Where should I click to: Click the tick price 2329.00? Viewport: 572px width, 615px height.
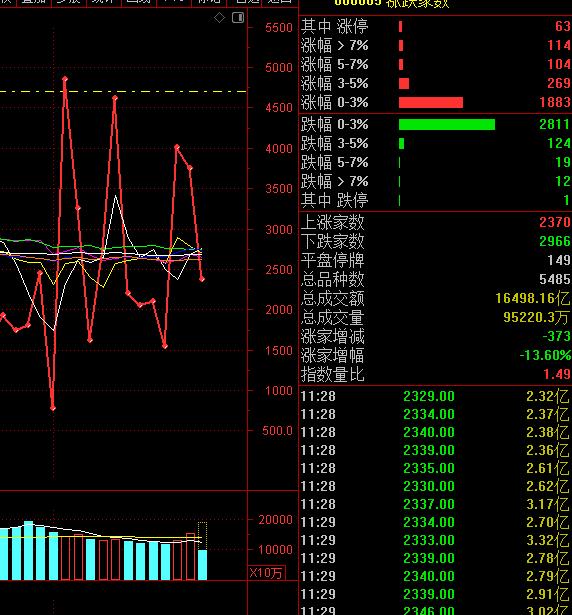429,396
